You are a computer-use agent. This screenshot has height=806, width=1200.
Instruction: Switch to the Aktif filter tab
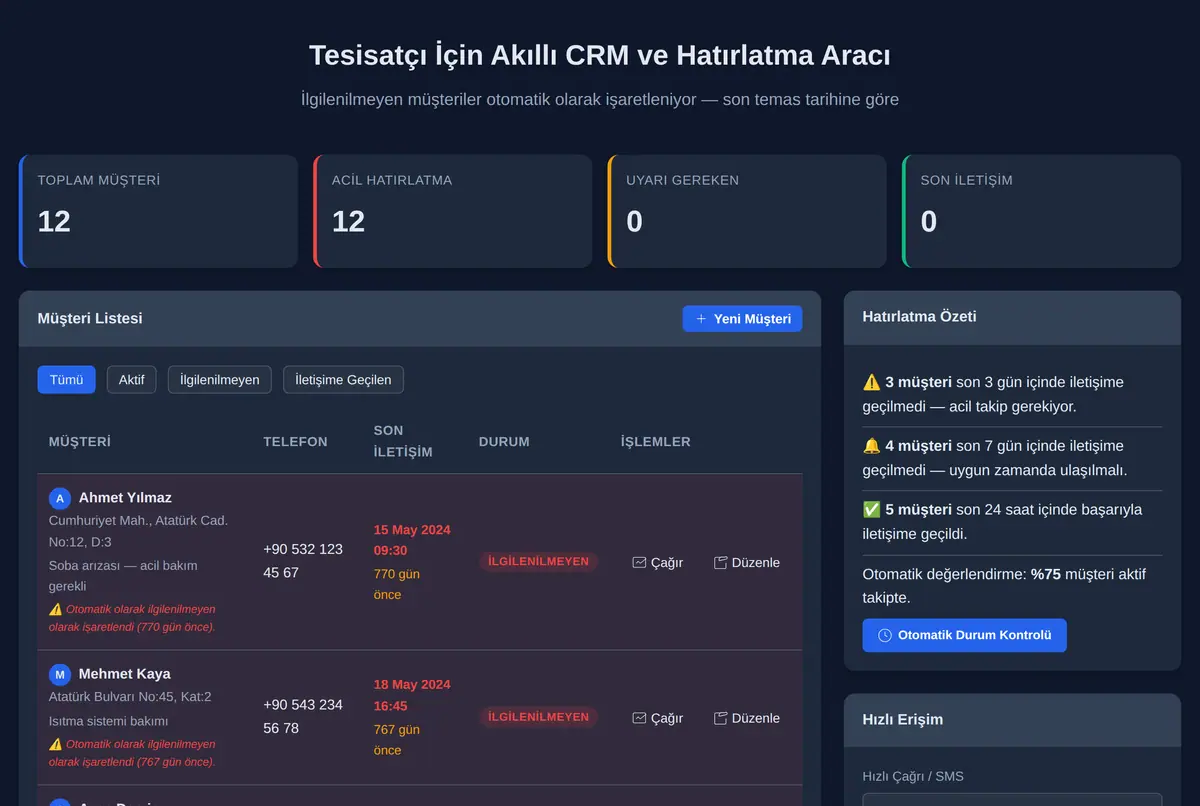tap(132, 380)
